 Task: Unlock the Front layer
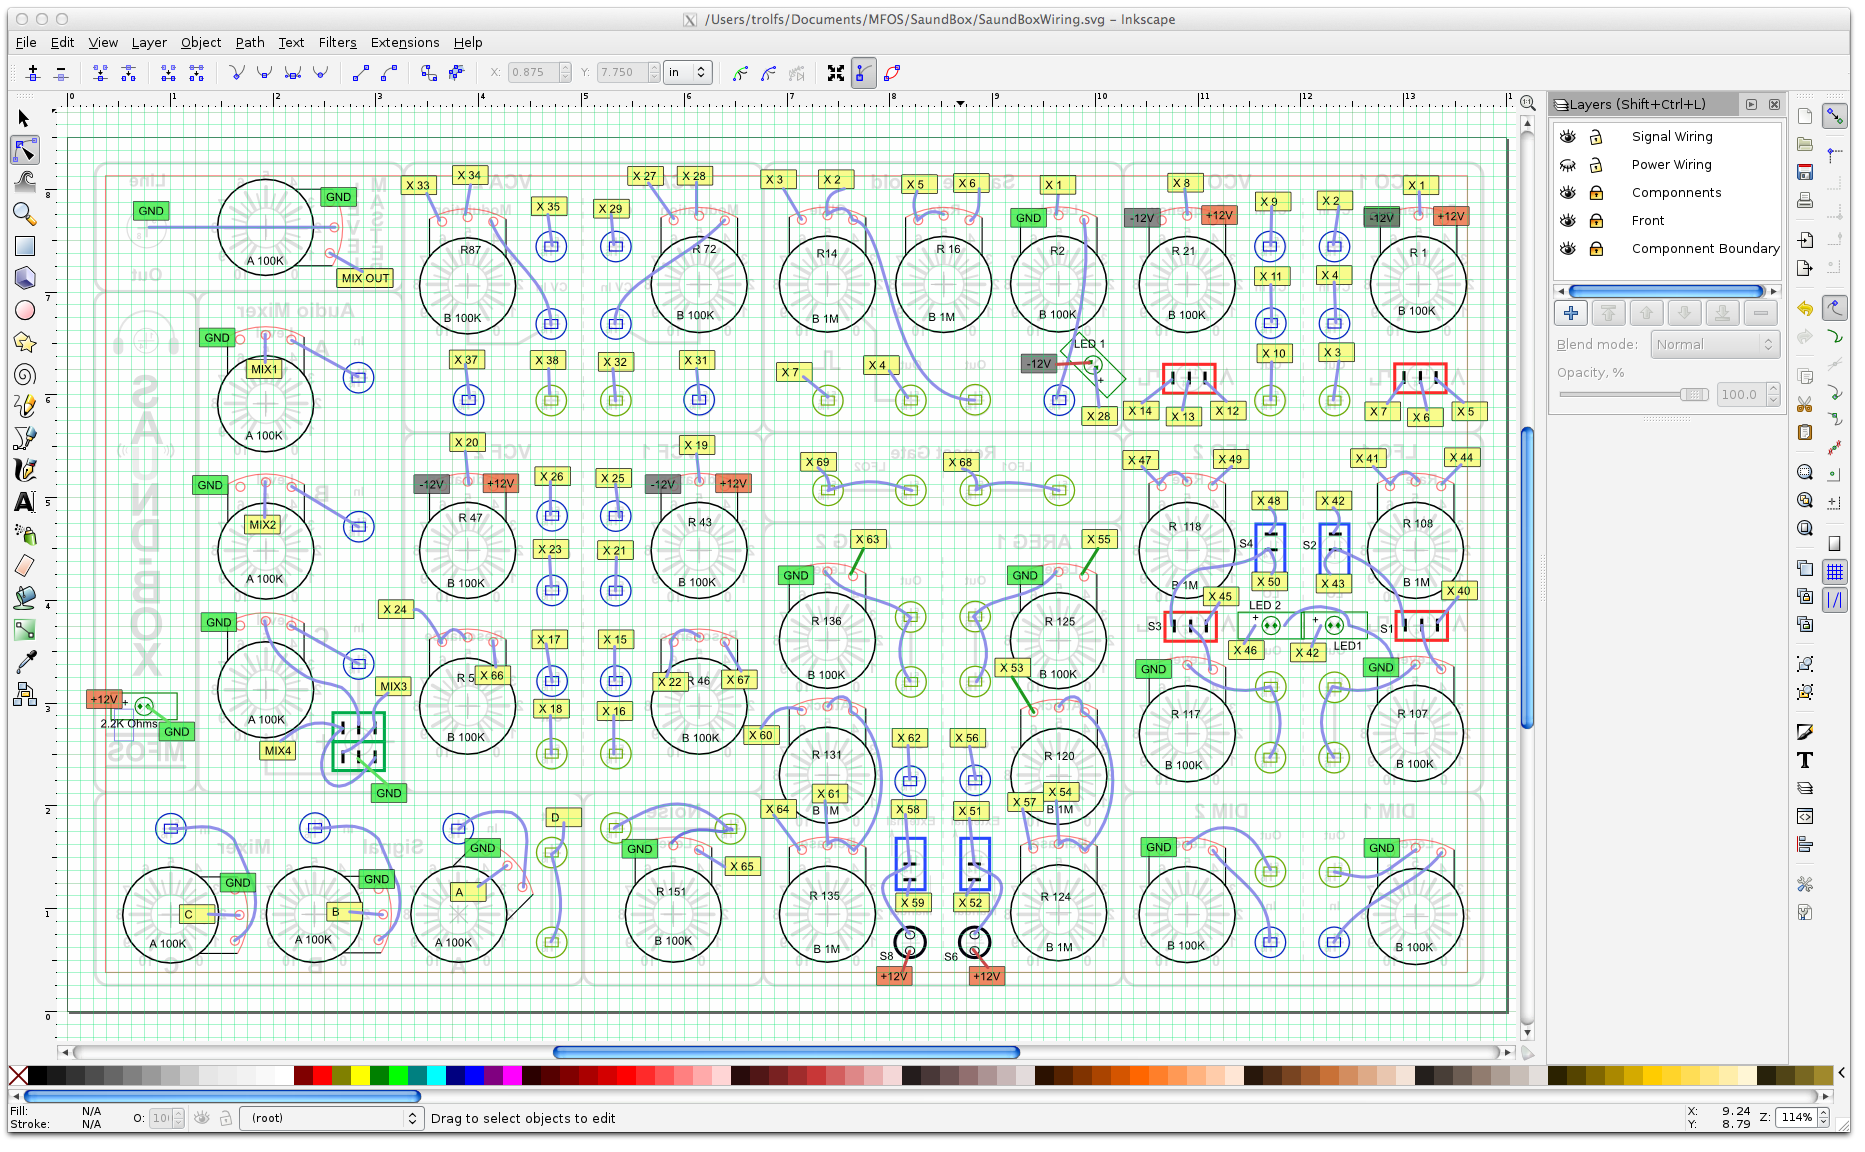tap(1597, 221)
